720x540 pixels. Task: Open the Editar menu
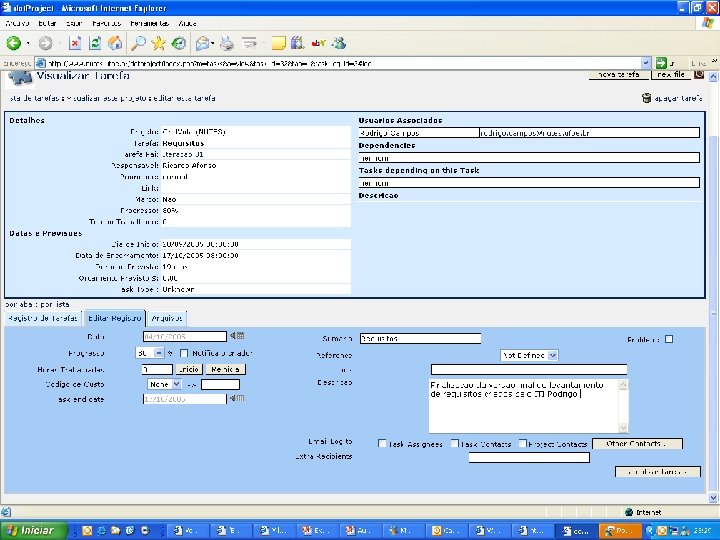47,23
